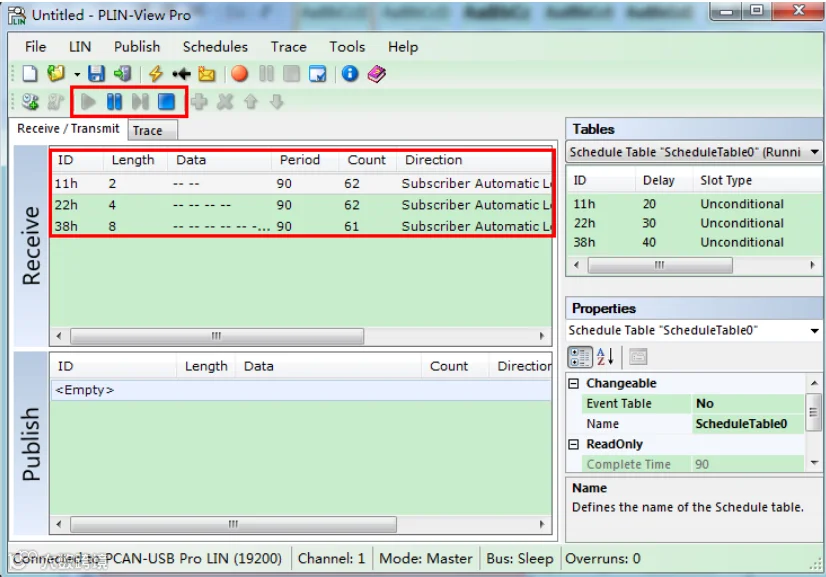This screenshot has height=577, width=826.
Task: Select schedule slot 38h with delay 40
Action: [x=694, y=242]
